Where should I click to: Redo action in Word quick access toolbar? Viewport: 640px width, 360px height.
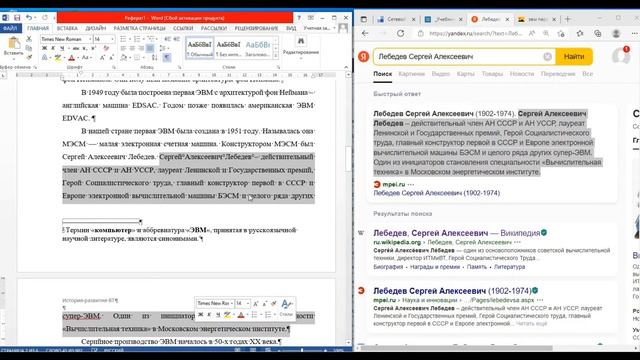click(44, 18)
